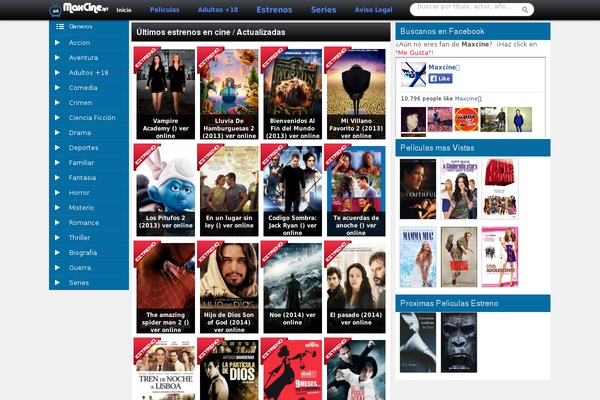The image size is (600, 400).
Task: Open Te acuerdas de anoche poster
Action: 356,191
